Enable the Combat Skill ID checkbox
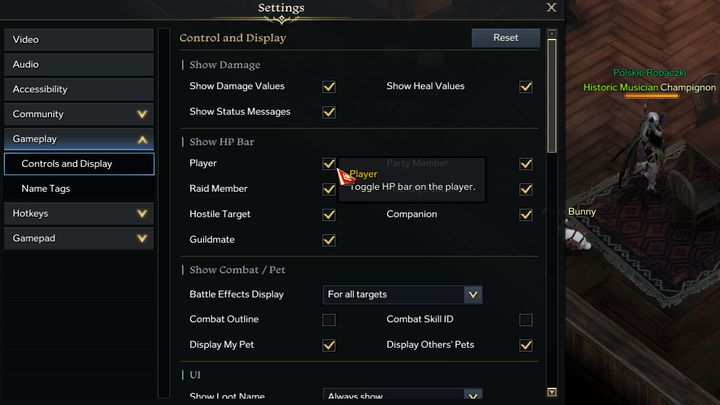The image size is (720, 405). click(x=526, y=320)
